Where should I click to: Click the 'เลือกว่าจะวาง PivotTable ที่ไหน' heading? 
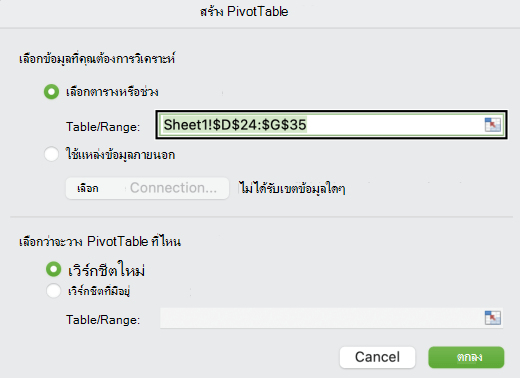[x=100, y=241]
